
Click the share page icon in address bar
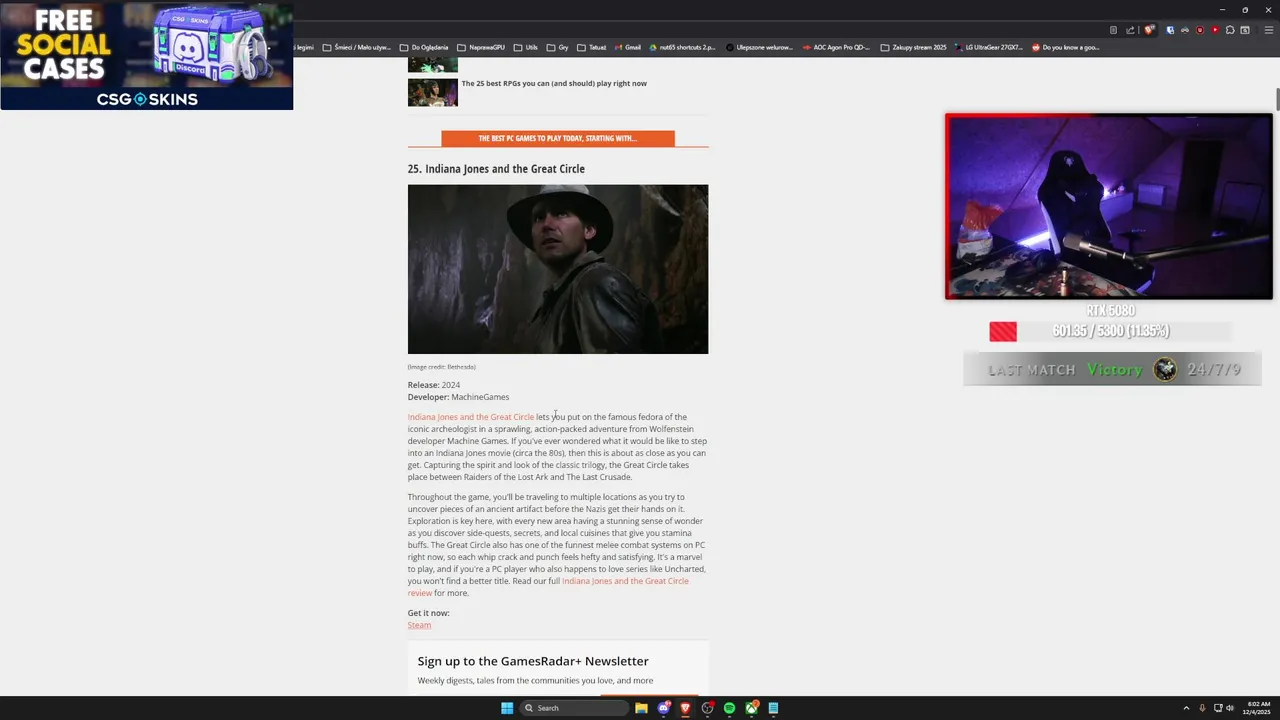pos(1130,30)
